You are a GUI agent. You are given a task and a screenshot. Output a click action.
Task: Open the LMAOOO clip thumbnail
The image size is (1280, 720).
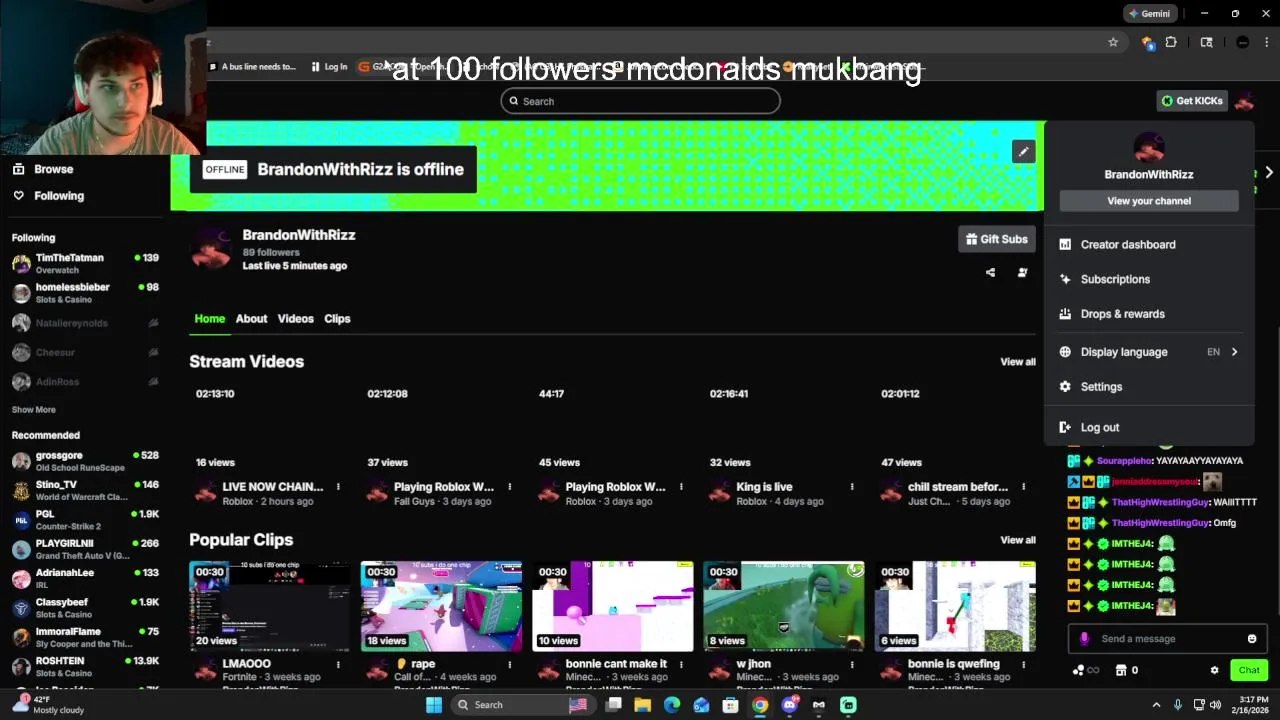[x=270, y=606]
